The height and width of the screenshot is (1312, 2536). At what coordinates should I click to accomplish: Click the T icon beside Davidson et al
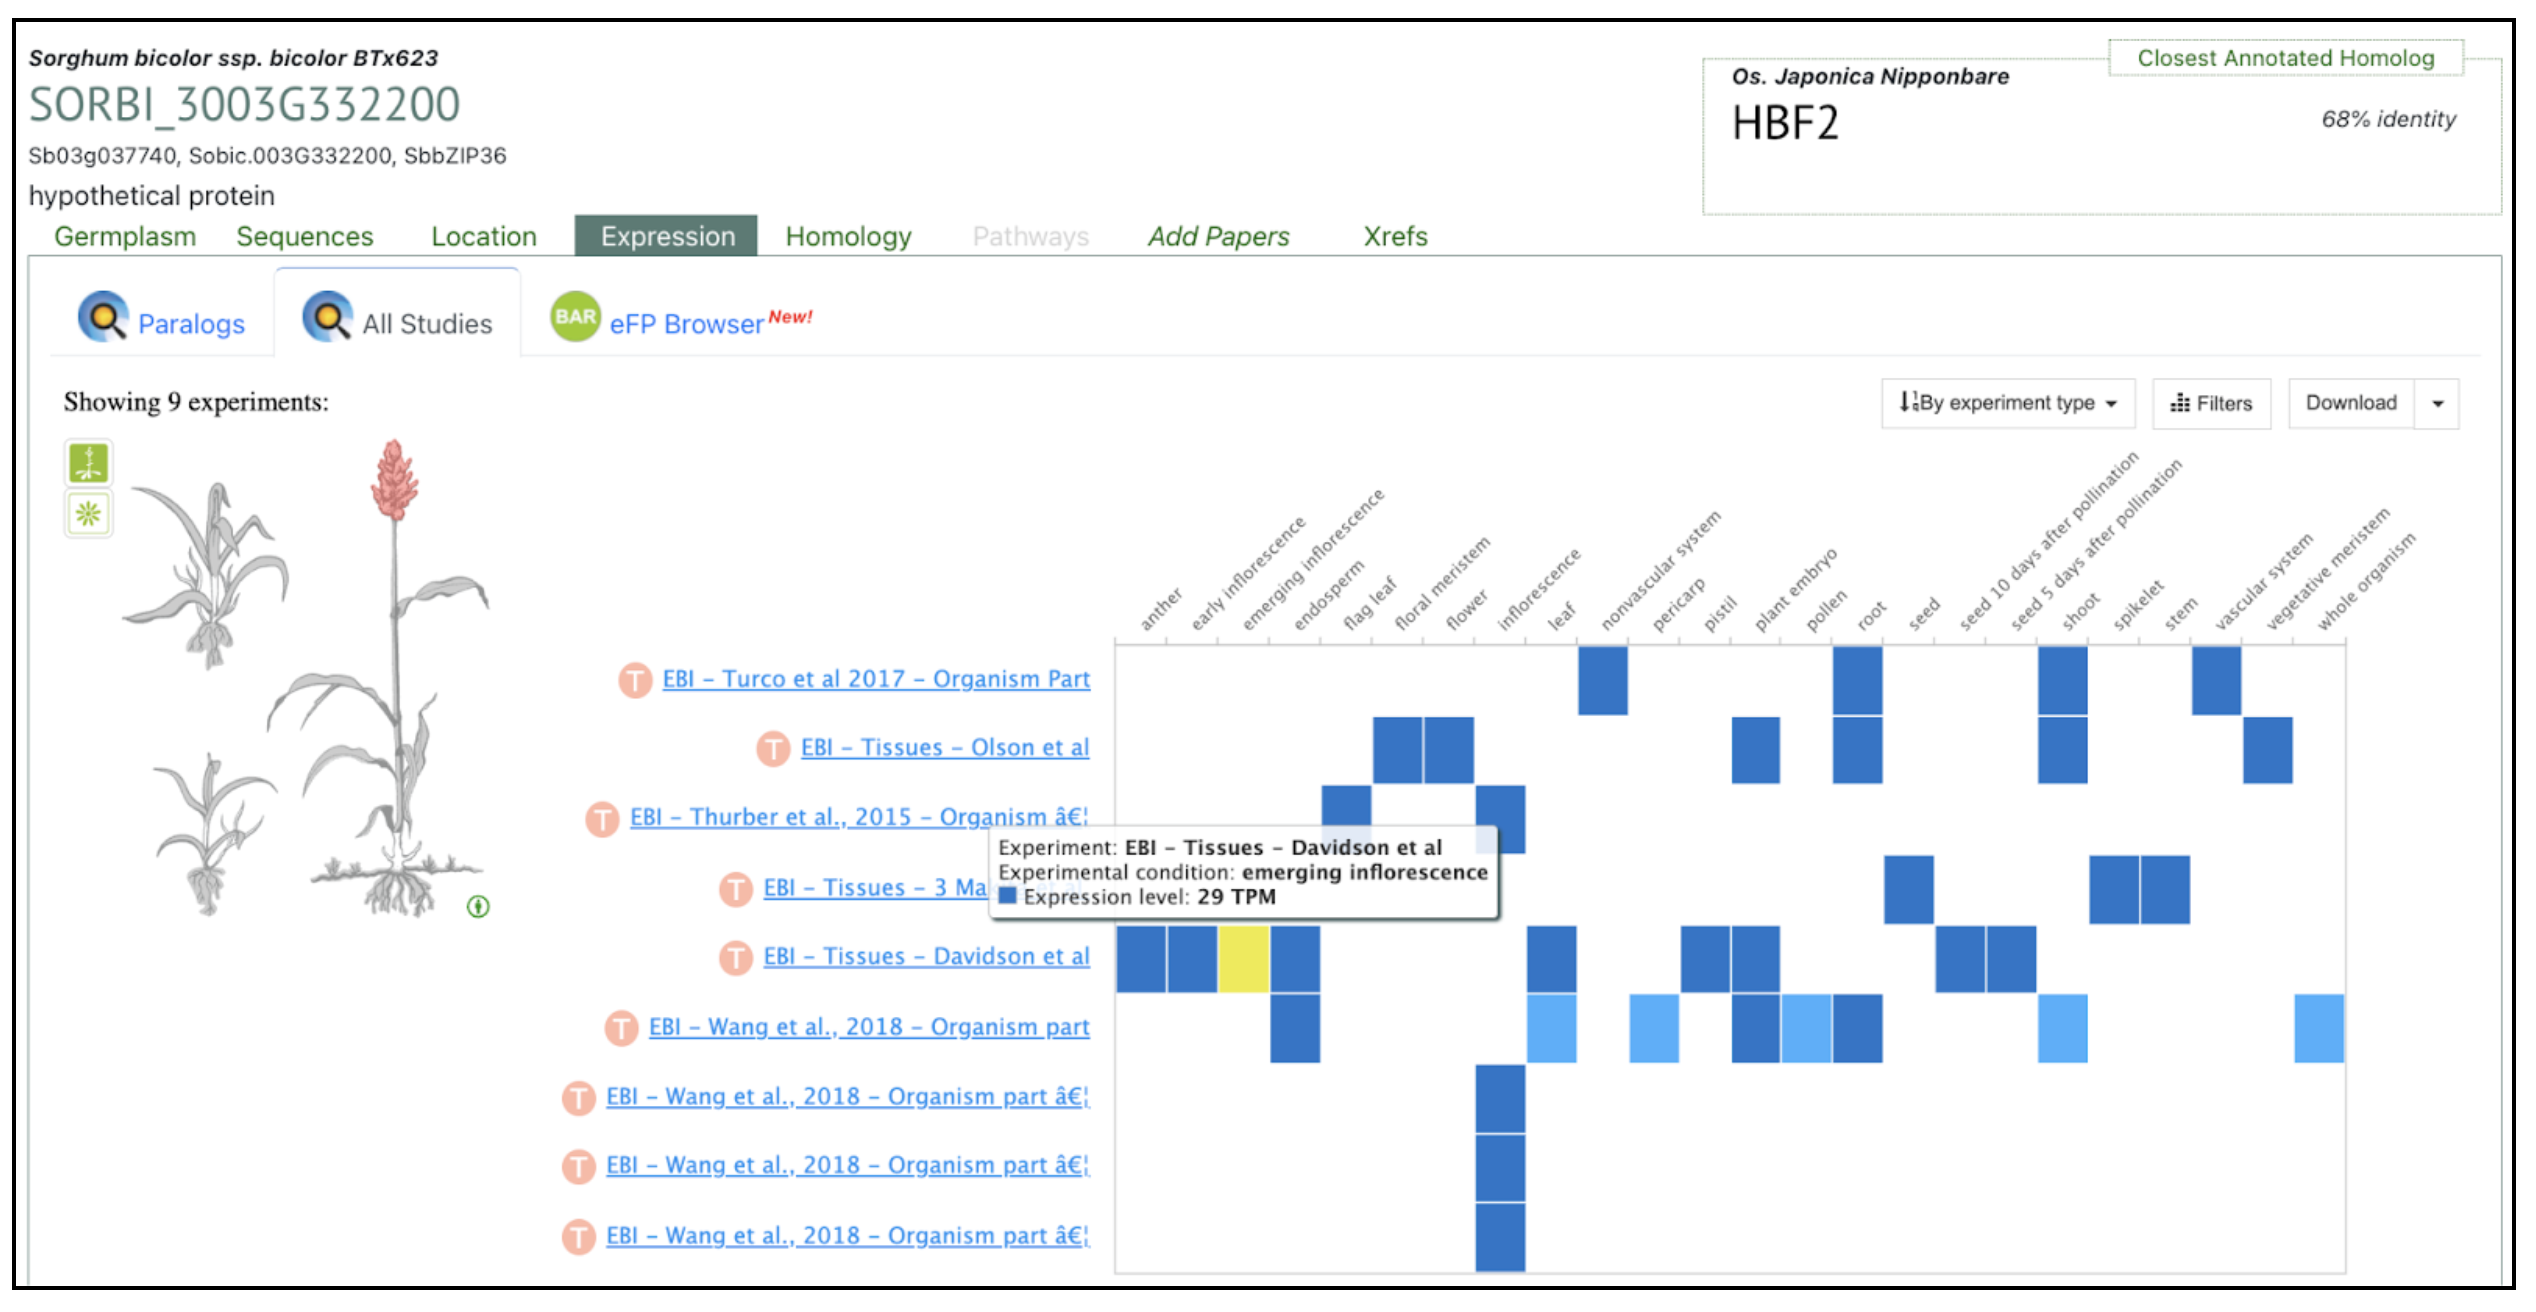(736, 957)
